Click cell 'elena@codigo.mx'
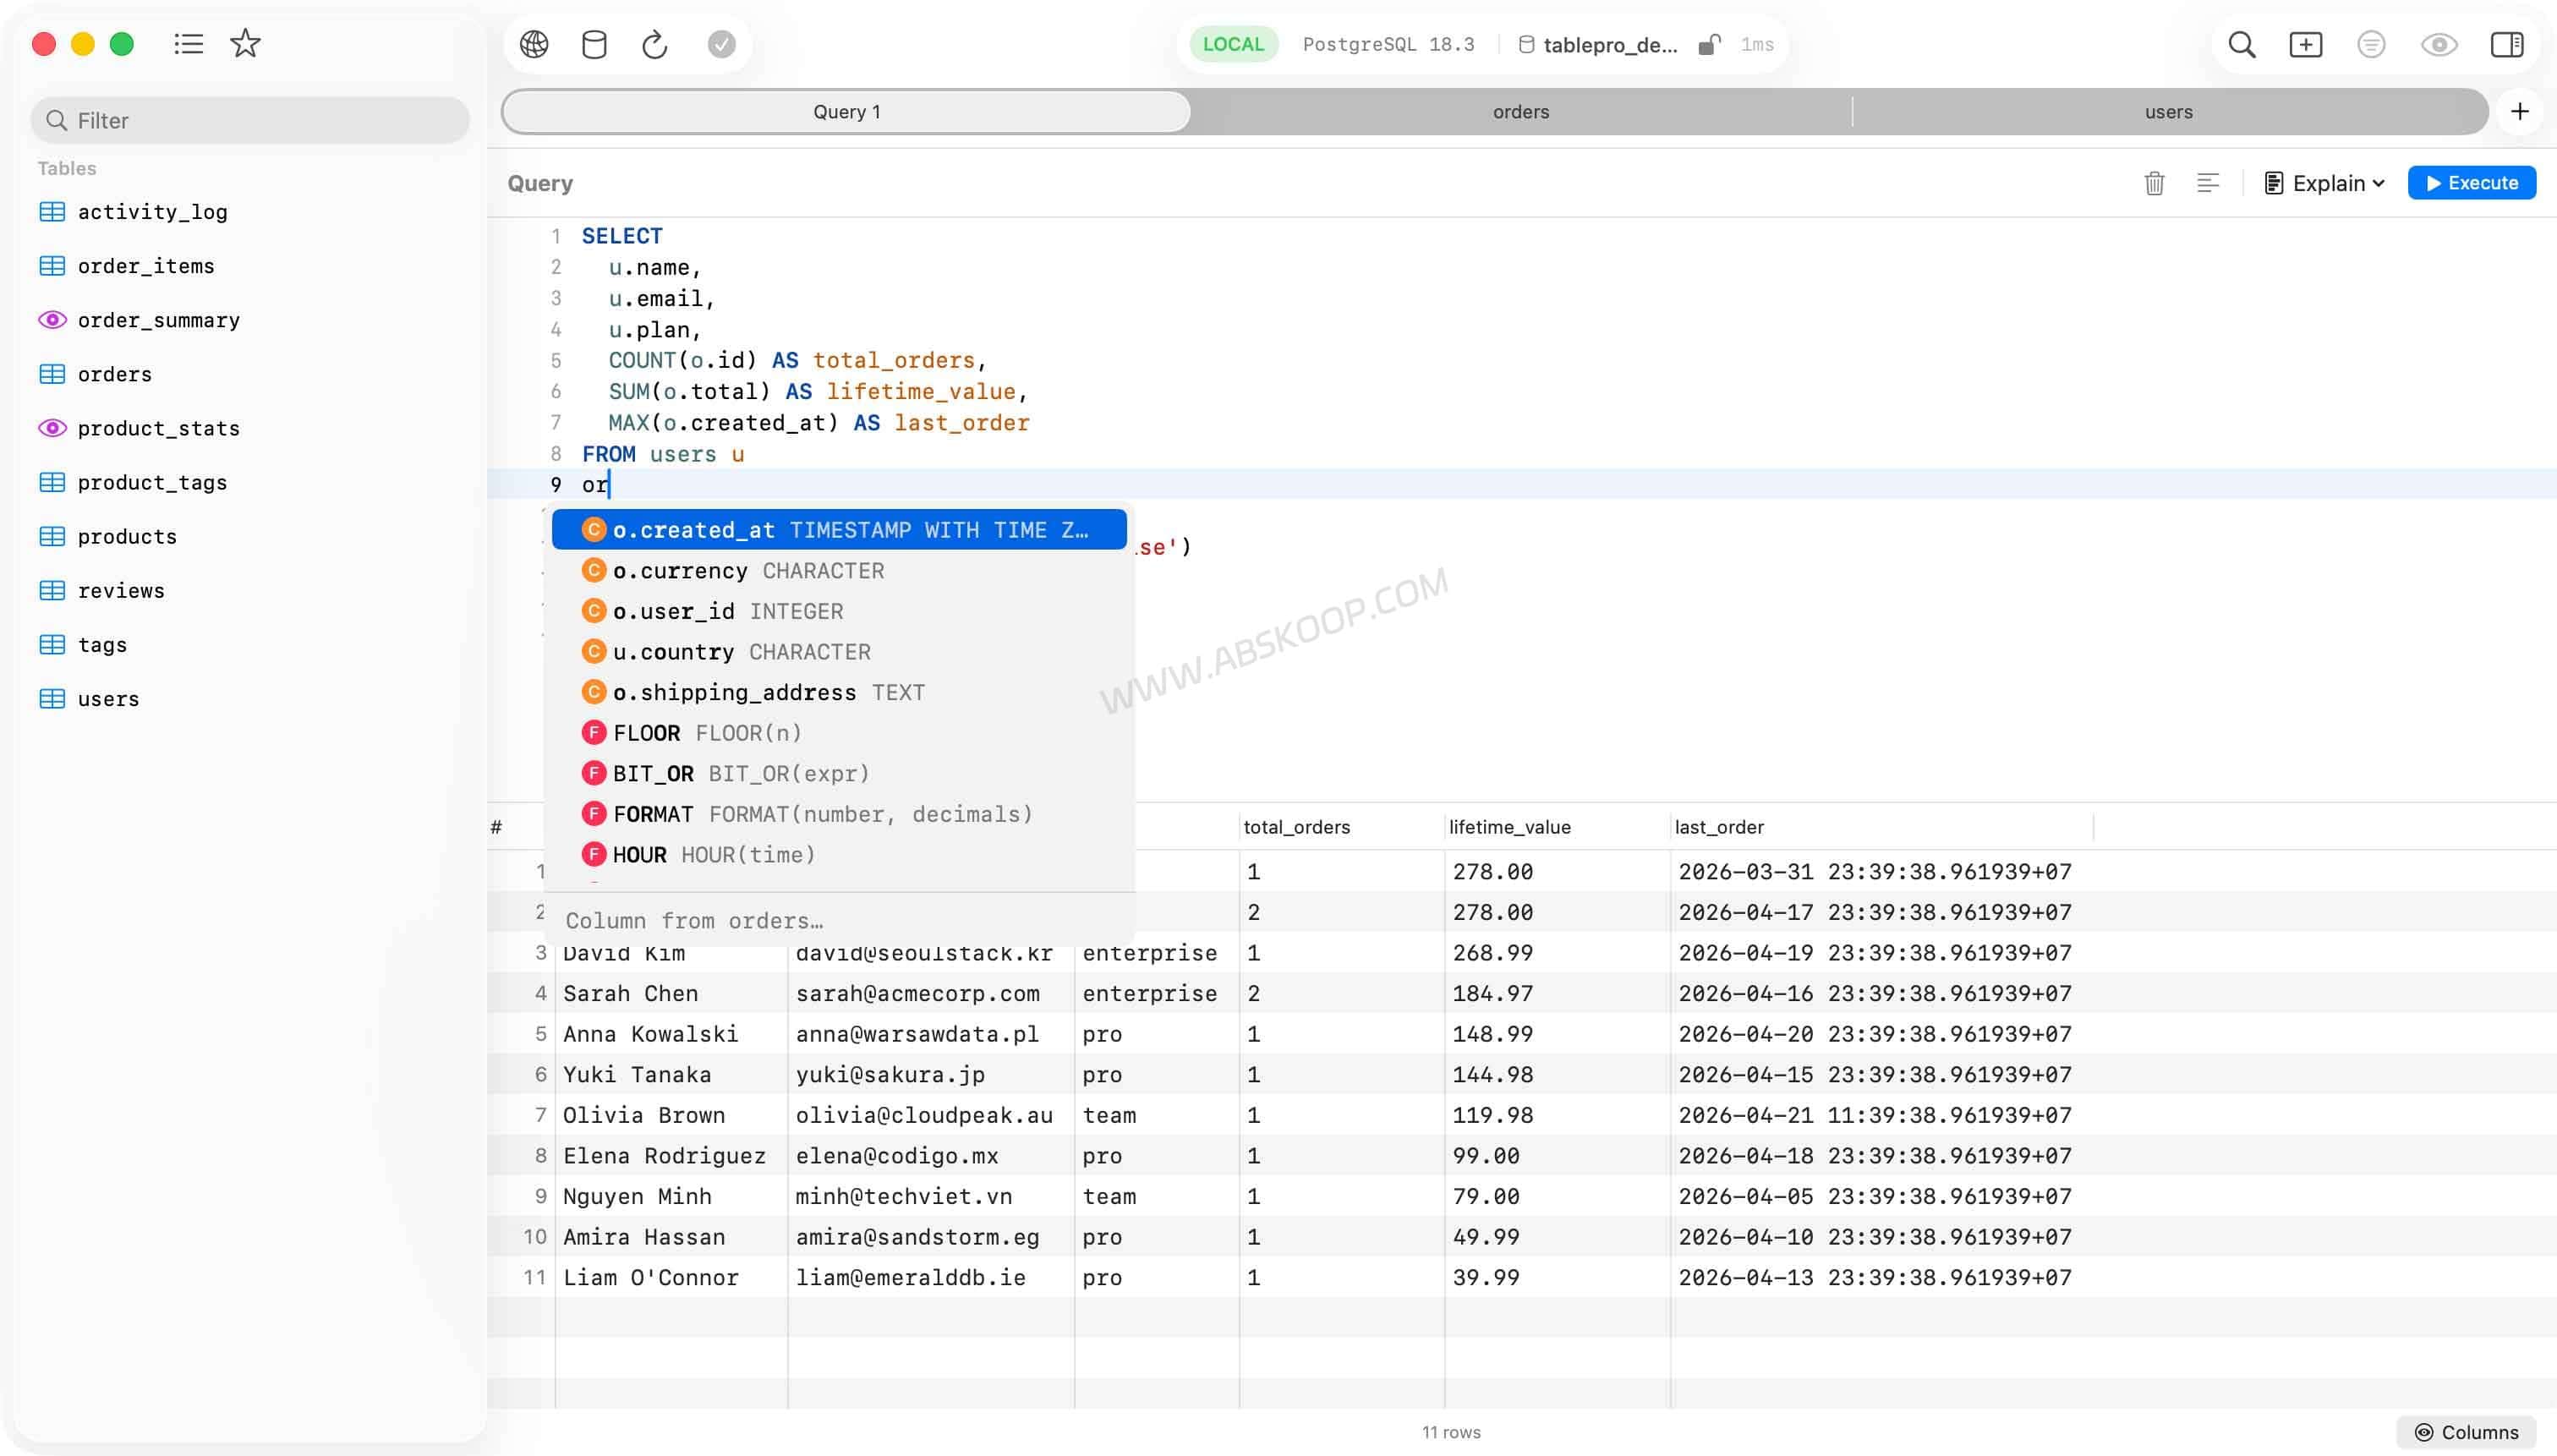The height and width of the screenshot is (1456, 2557). (930, 1156)
